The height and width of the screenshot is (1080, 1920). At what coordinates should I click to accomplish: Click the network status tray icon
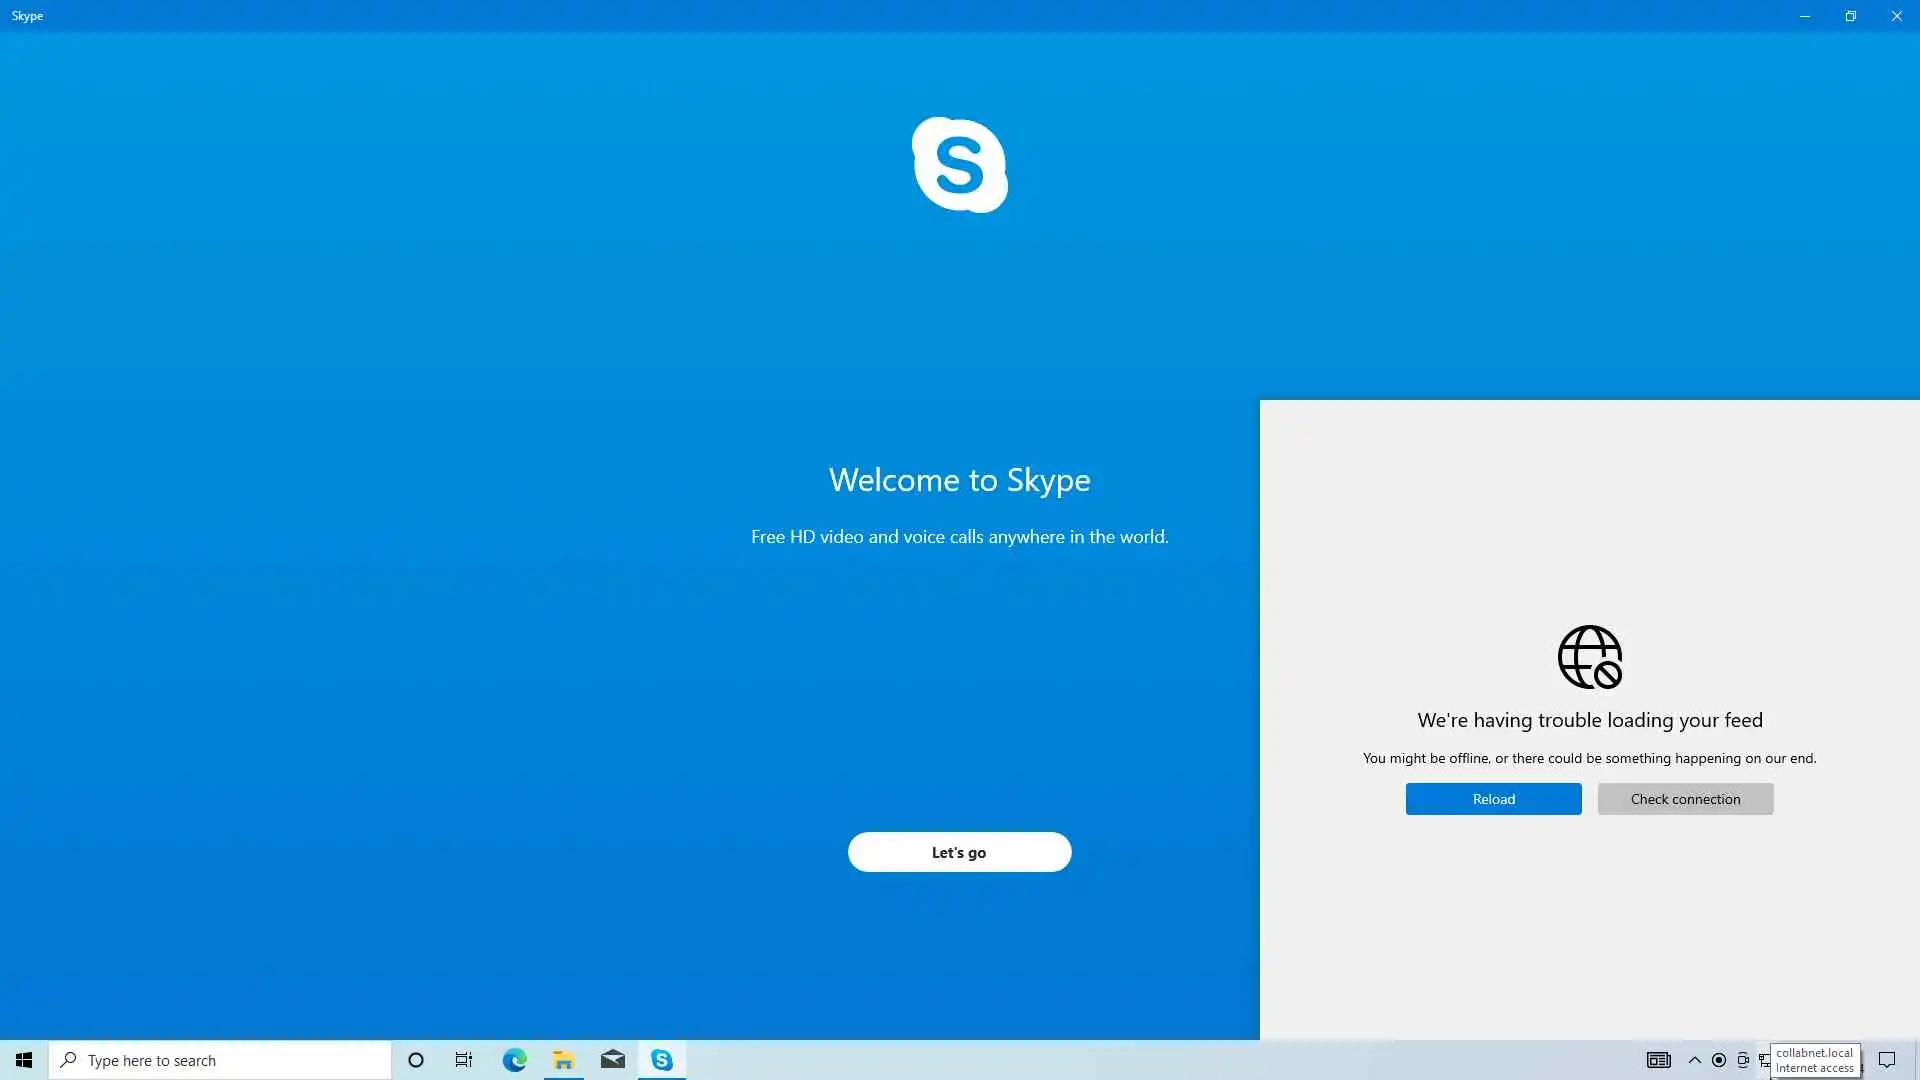pyautogui.click(x=1765, y=1061)
